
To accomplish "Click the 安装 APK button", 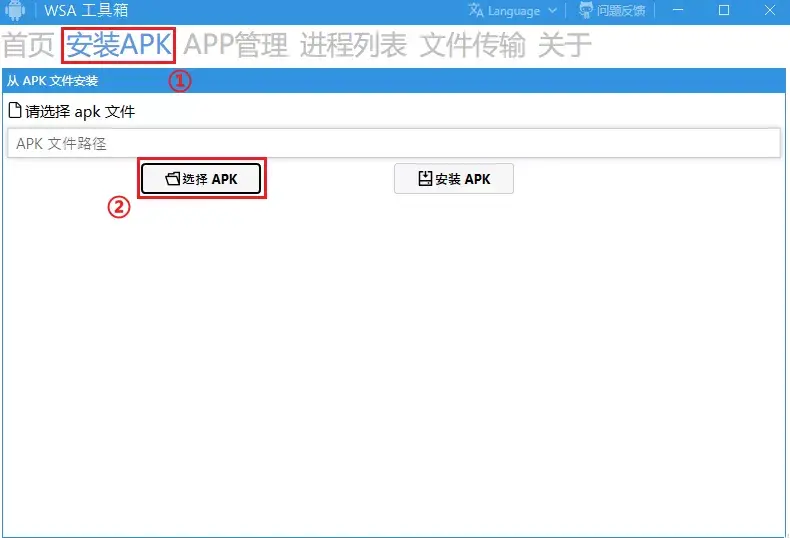I will click(x=454, y=178).
